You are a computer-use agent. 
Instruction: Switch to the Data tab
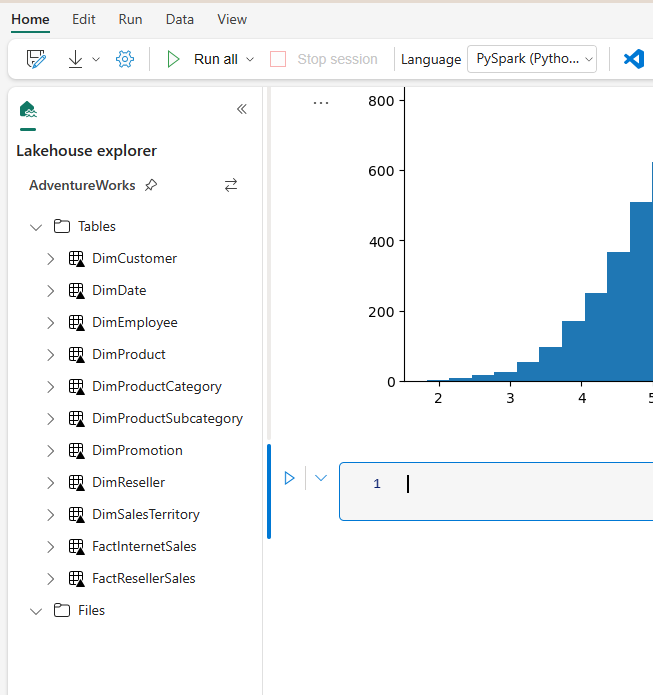click(180, 19)
